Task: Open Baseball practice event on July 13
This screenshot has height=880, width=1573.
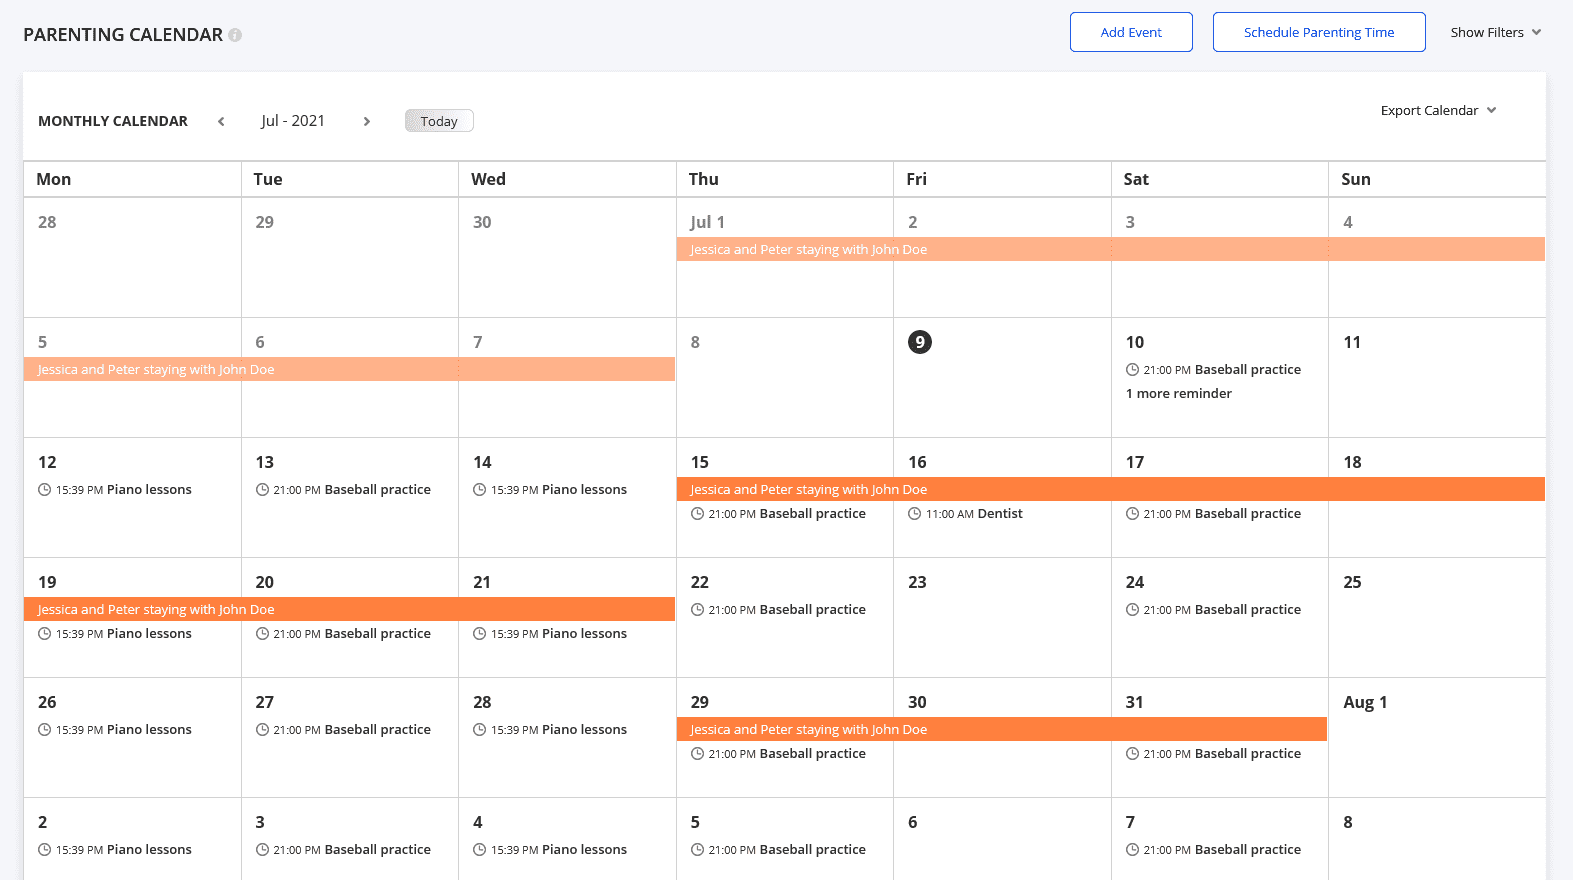Action: [x=377, y=490]
